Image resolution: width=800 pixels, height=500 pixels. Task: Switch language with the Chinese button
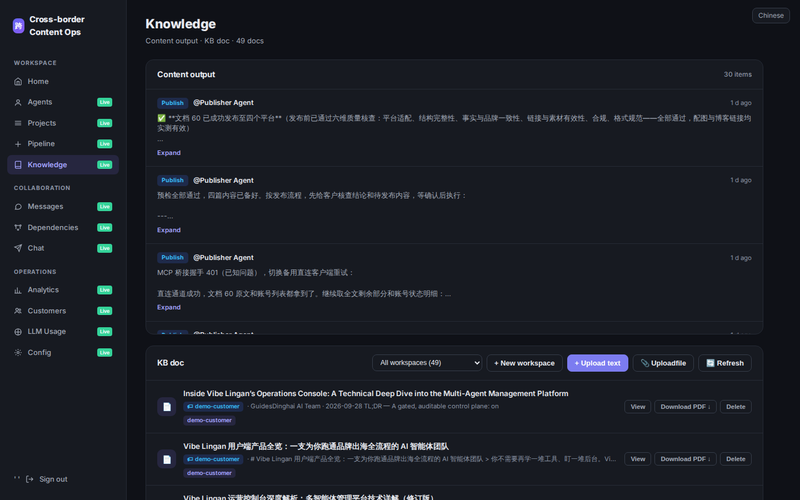[x=770, y=15]
